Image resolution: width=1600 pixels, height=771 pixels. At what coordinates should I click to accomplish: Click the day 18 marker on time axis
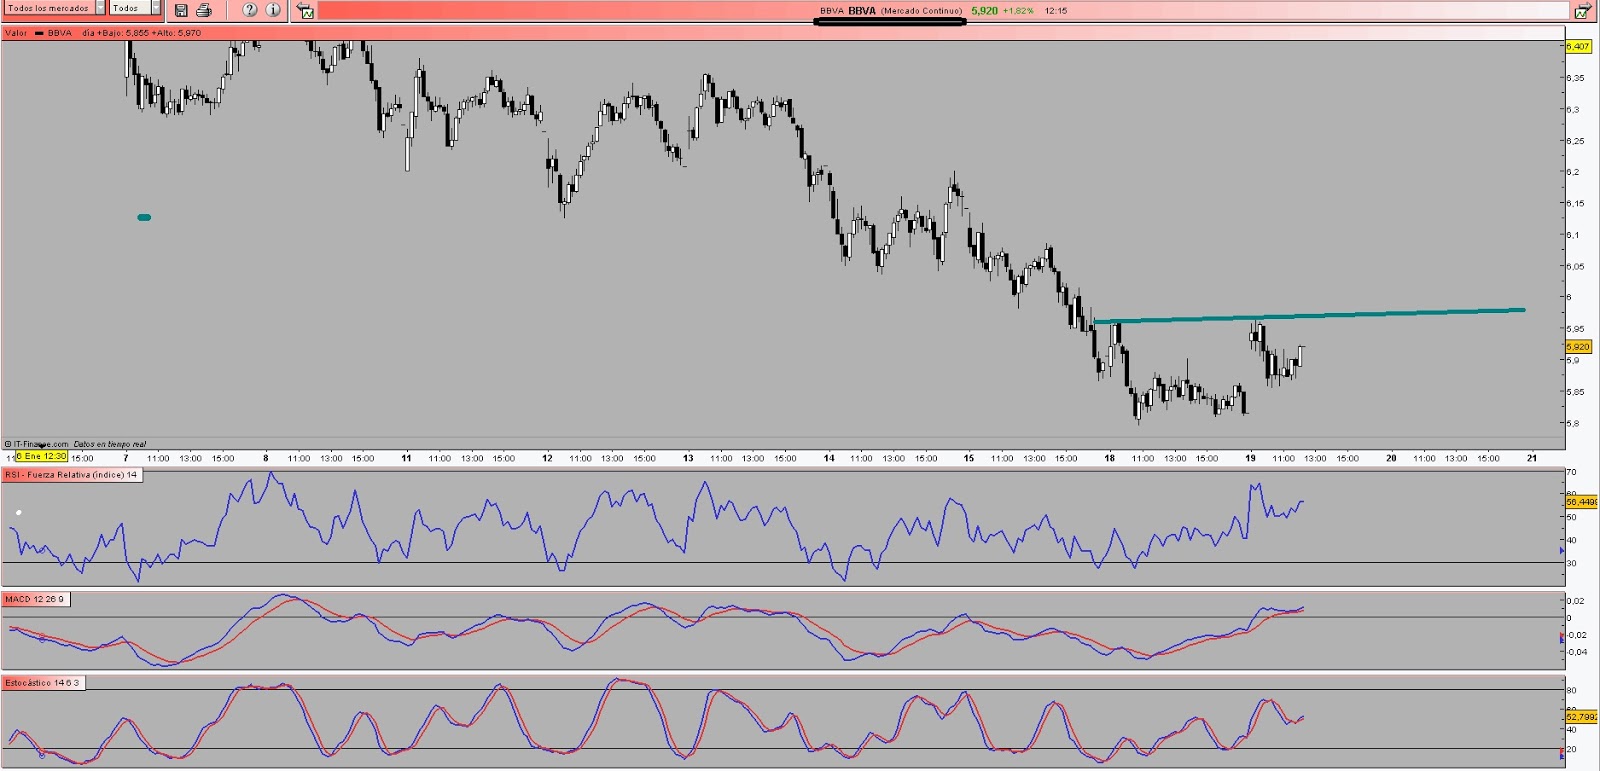point(1109,458)
